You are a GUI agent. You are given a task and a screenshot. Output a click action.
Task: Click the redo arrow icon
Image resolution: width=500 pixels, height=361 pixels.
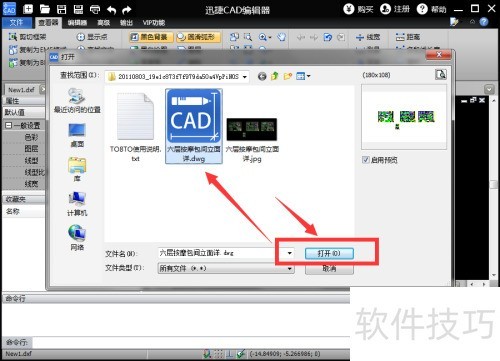[x=126, y=10]
